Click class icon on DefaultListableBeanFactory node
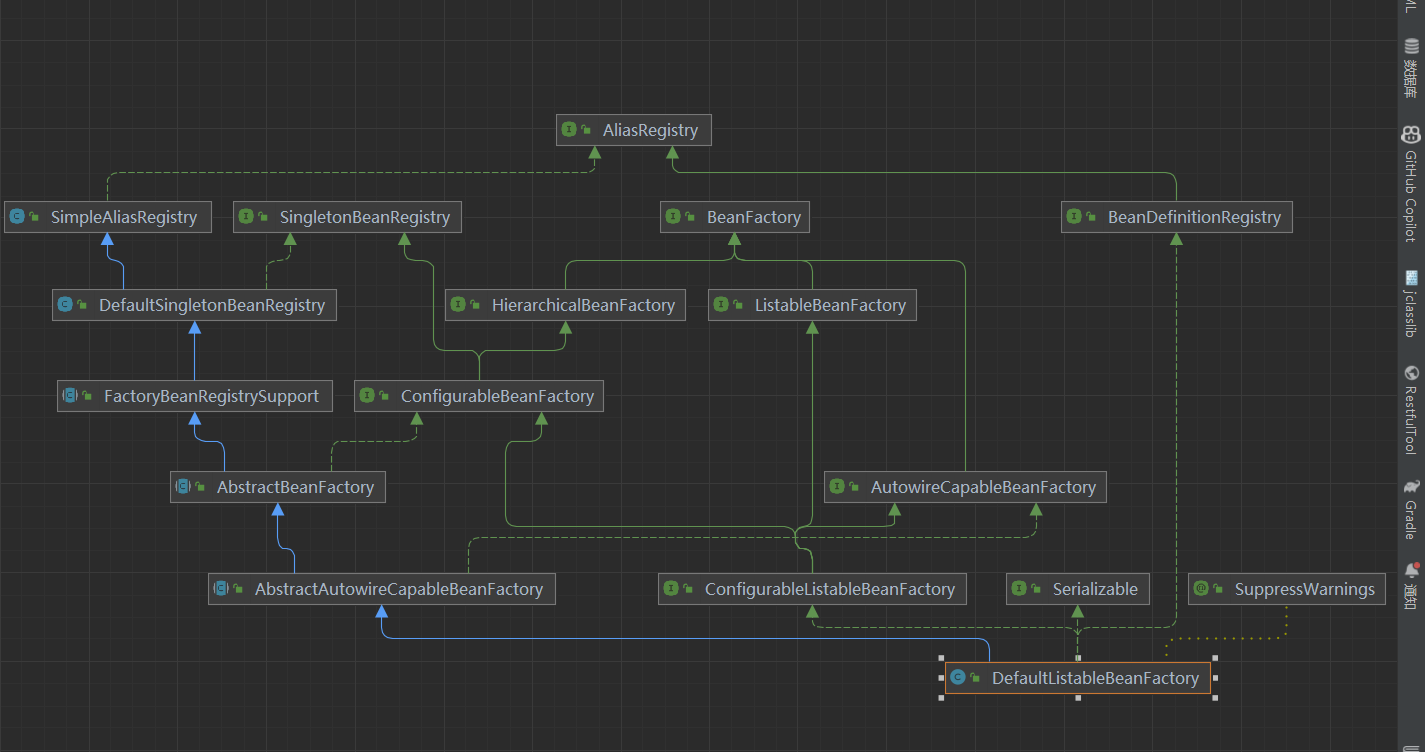This screenshot has height=752, width=1425. pyautogui.click(x=958, y=678)
